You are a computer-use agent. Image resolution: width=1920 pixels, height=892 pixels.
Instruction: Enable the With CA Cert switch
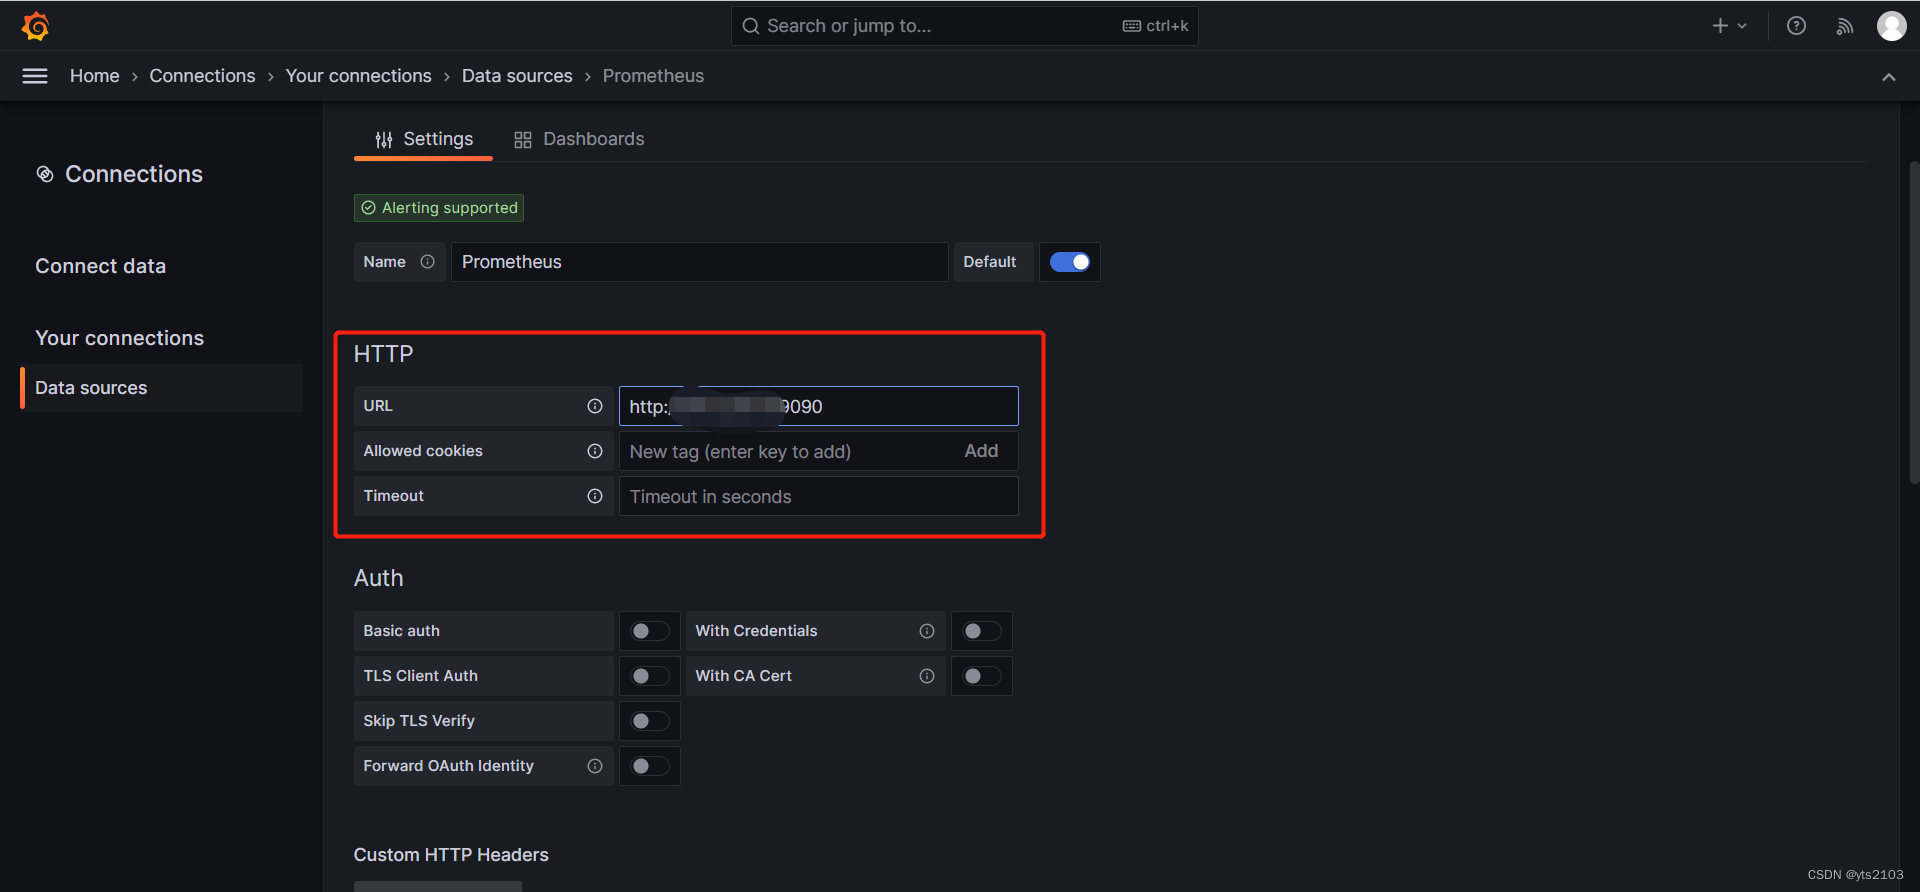(982, 676)
